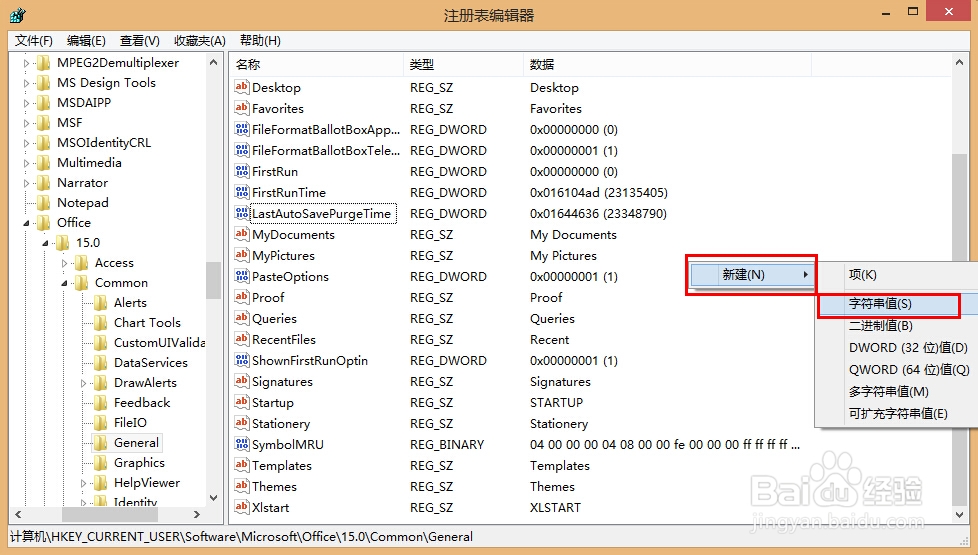This screenshot has width=978, height=555.
Task: Select the Chart Tools tree item
Action: (x=147, y=322)
